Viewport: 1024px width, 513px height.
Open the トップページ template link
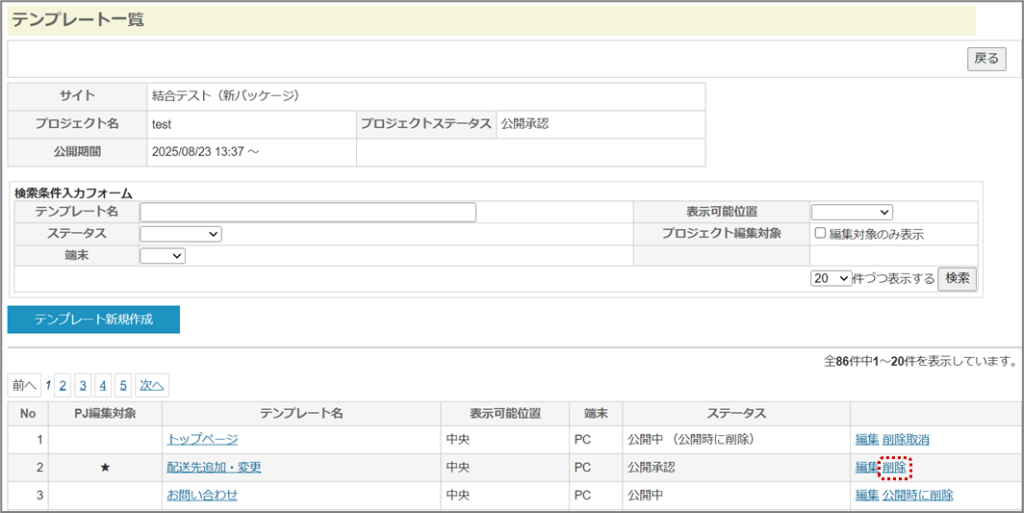click(x=202, y=439)
